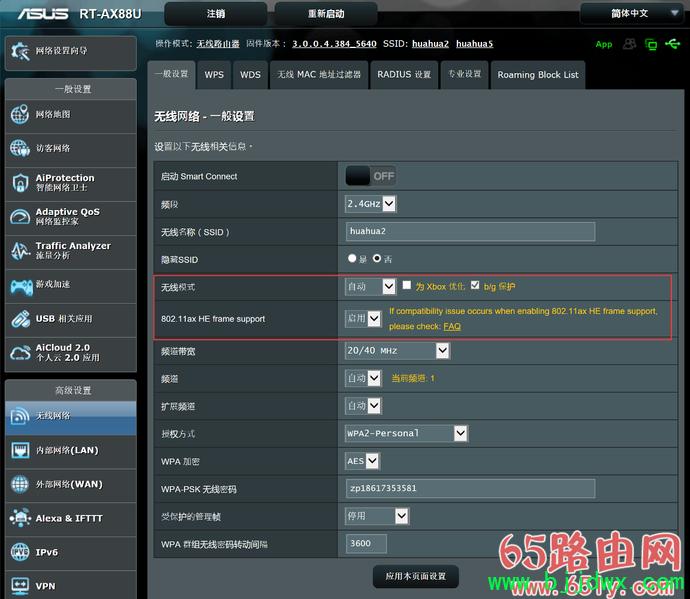The image size is (690, 599).
Task: Open the 802.11ax HE frame support dropdown
Action: 363,318
